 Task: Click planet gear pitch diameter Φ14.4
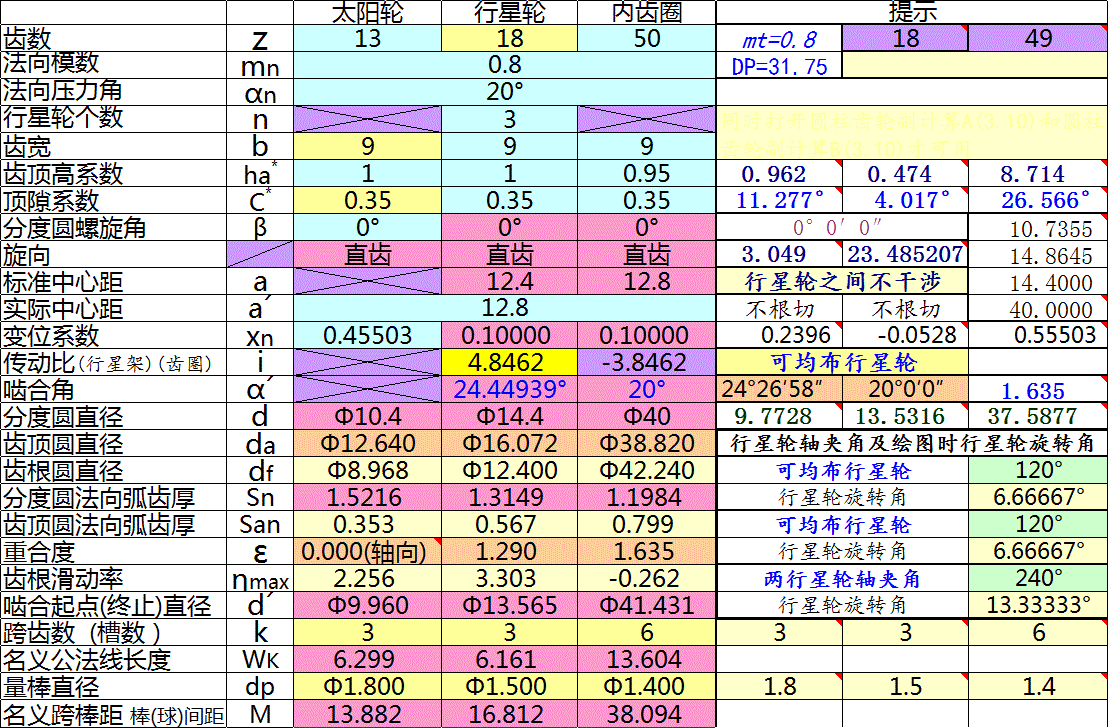pyautogui.click(x=509, y=416)
